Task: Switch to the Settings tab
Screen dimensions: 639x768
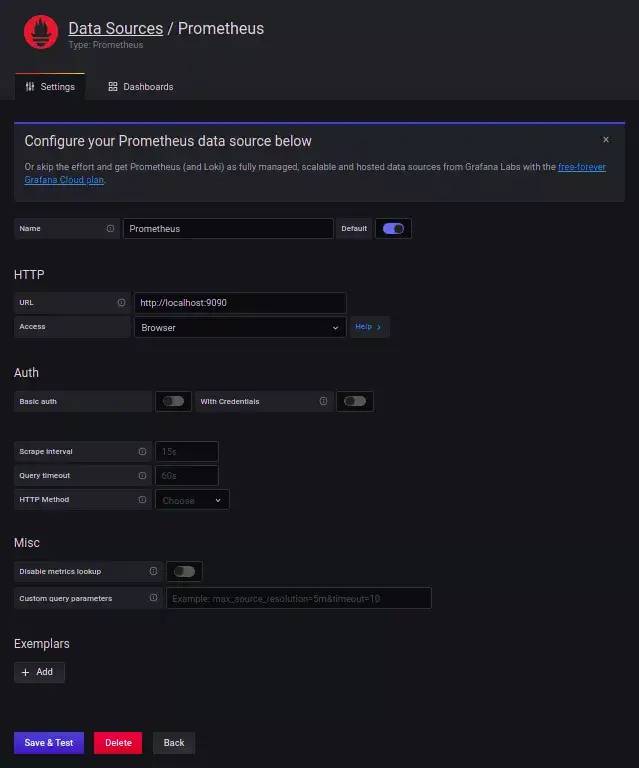Action: tap(50, 87)
